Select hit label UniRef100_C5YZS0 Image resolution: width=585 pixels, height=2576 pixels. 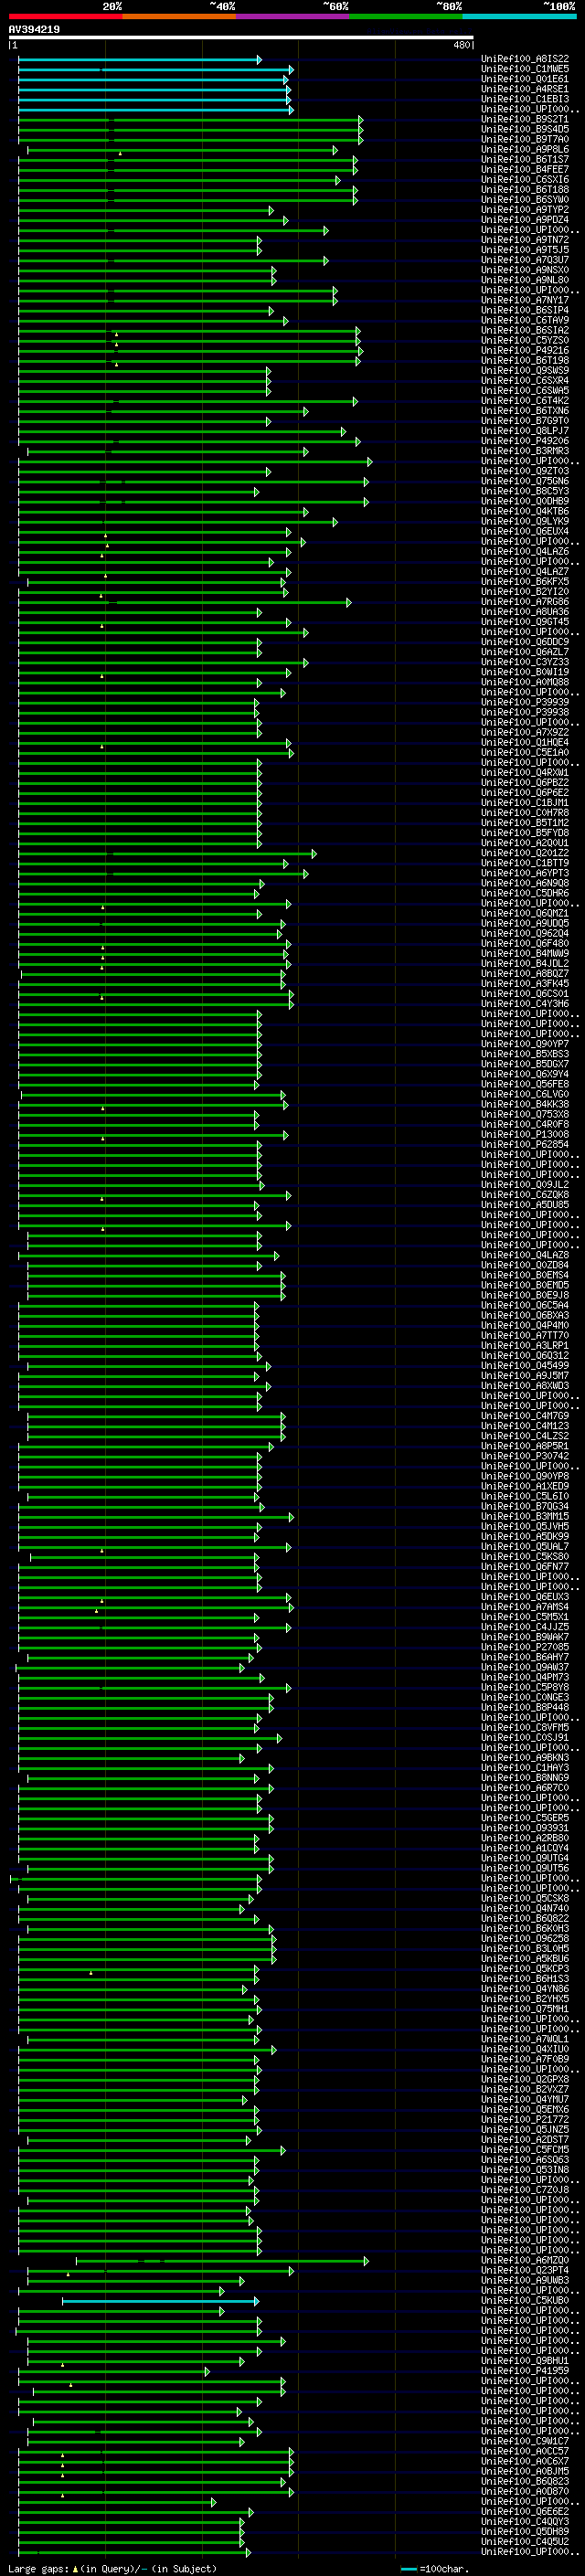(x=525, y=340)
